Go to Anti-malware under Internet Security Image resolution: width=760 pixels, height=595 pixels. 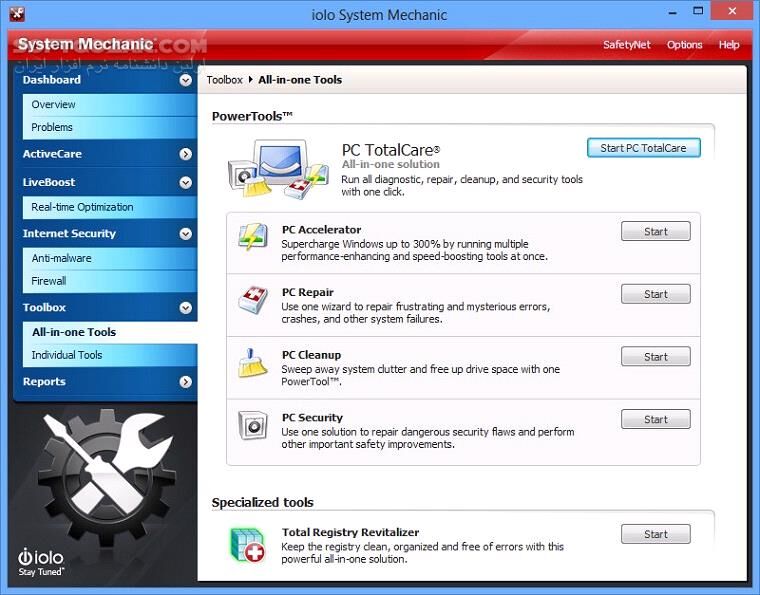pyautogui.click(x=62, y=258)
